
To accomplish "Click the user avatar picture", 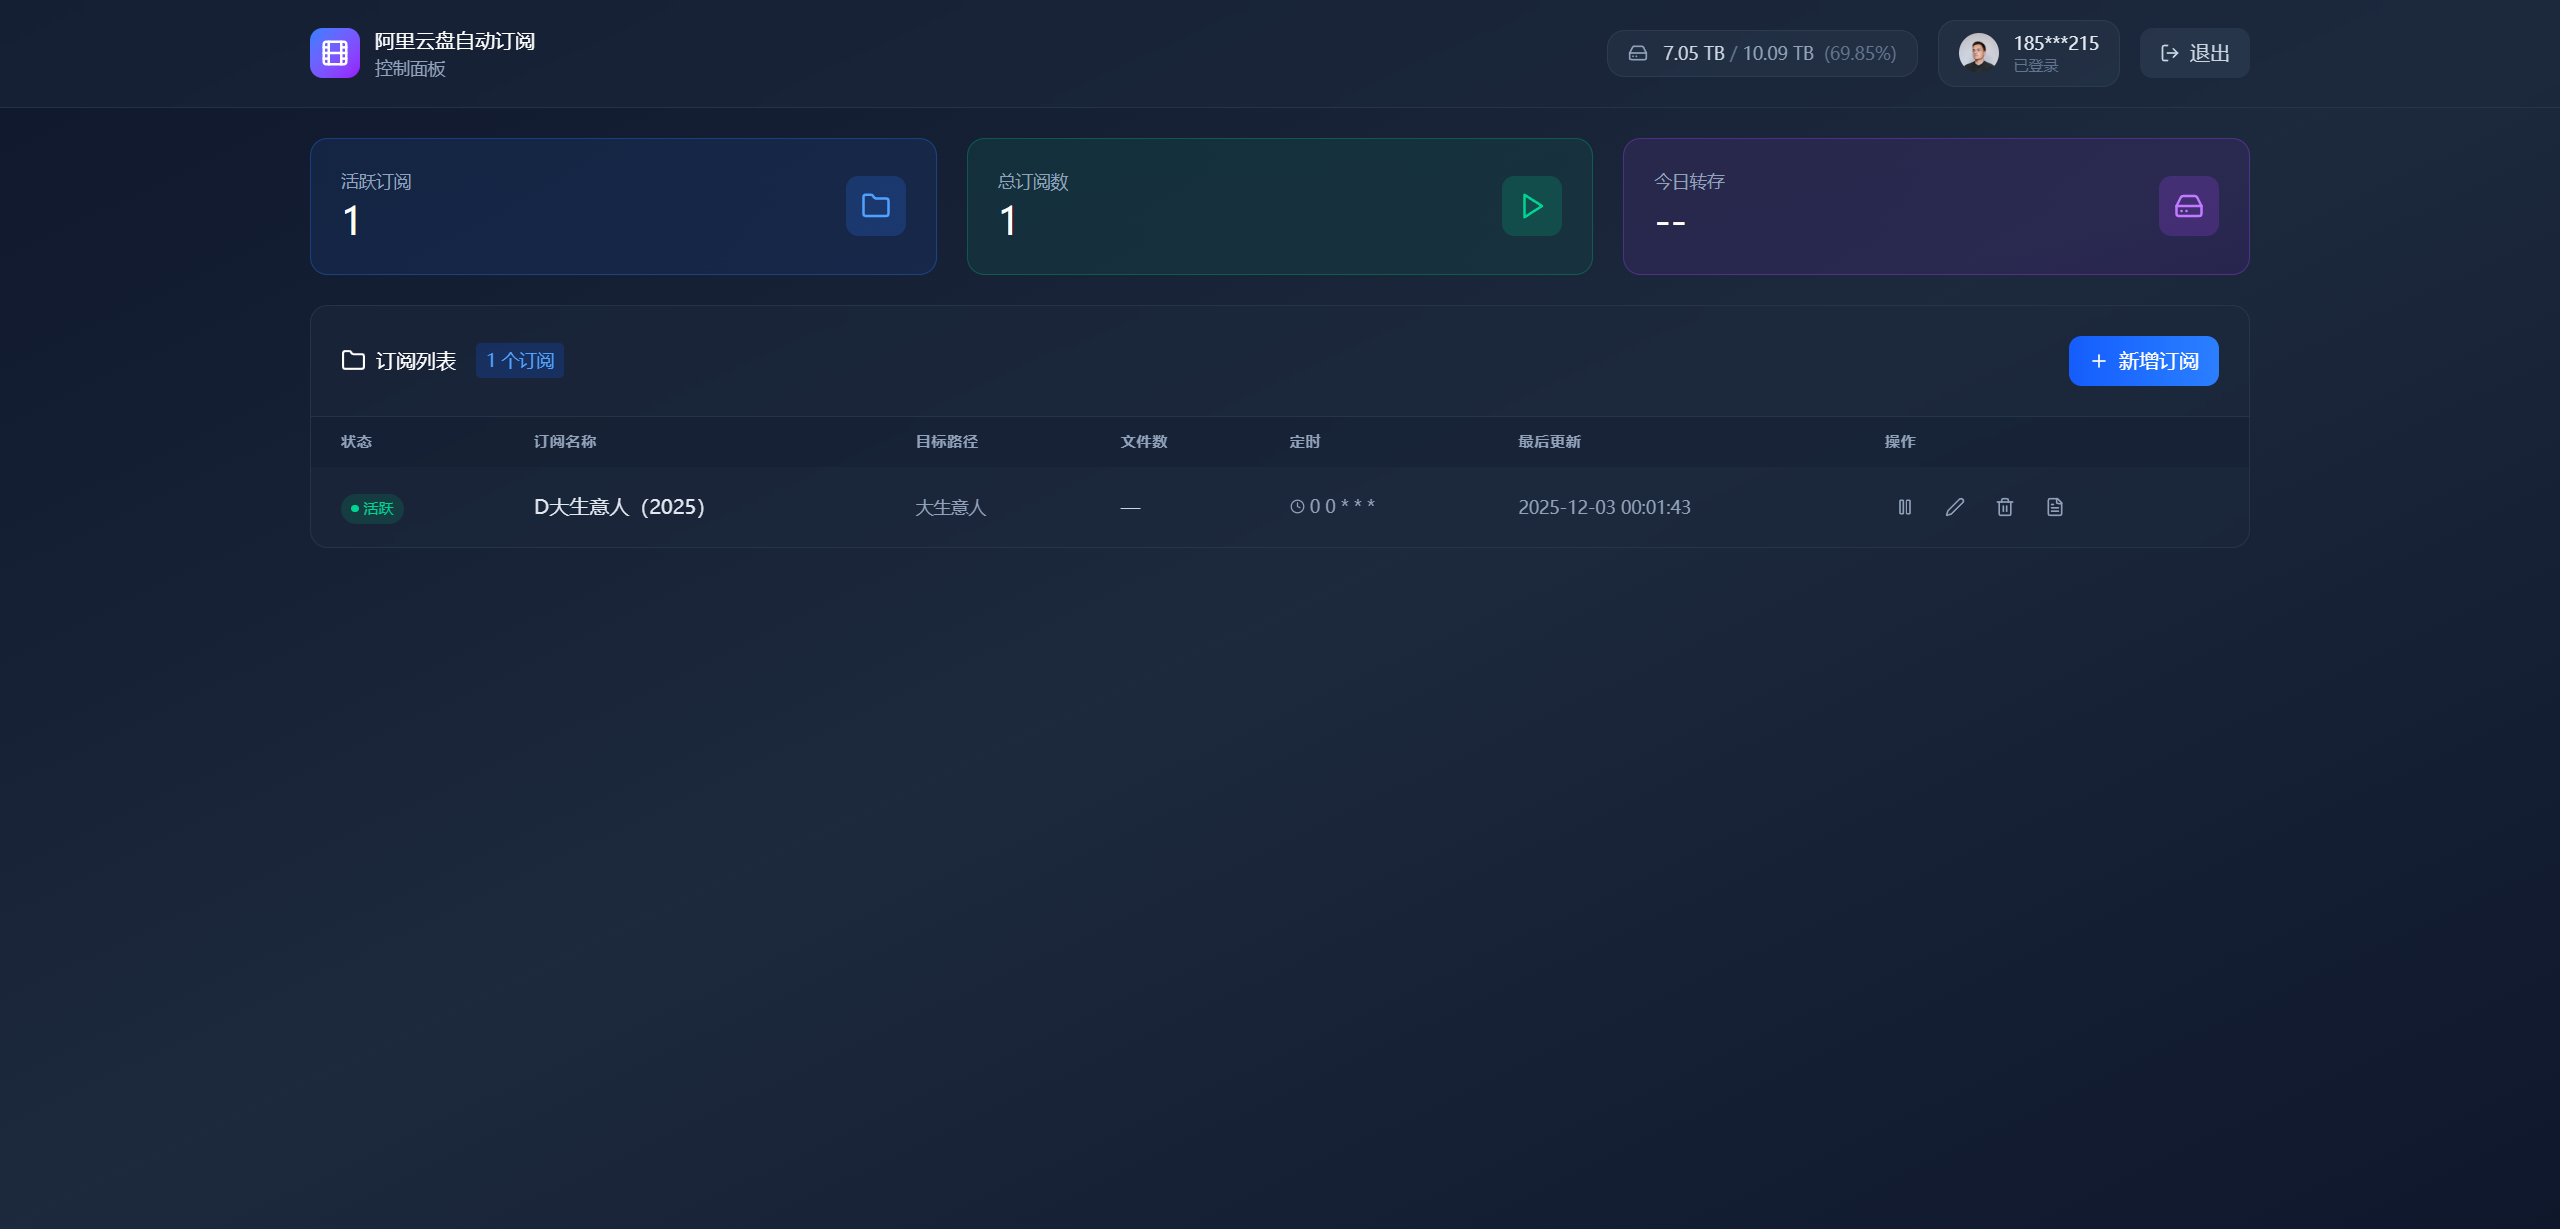I will click(x=1977, y=53).
